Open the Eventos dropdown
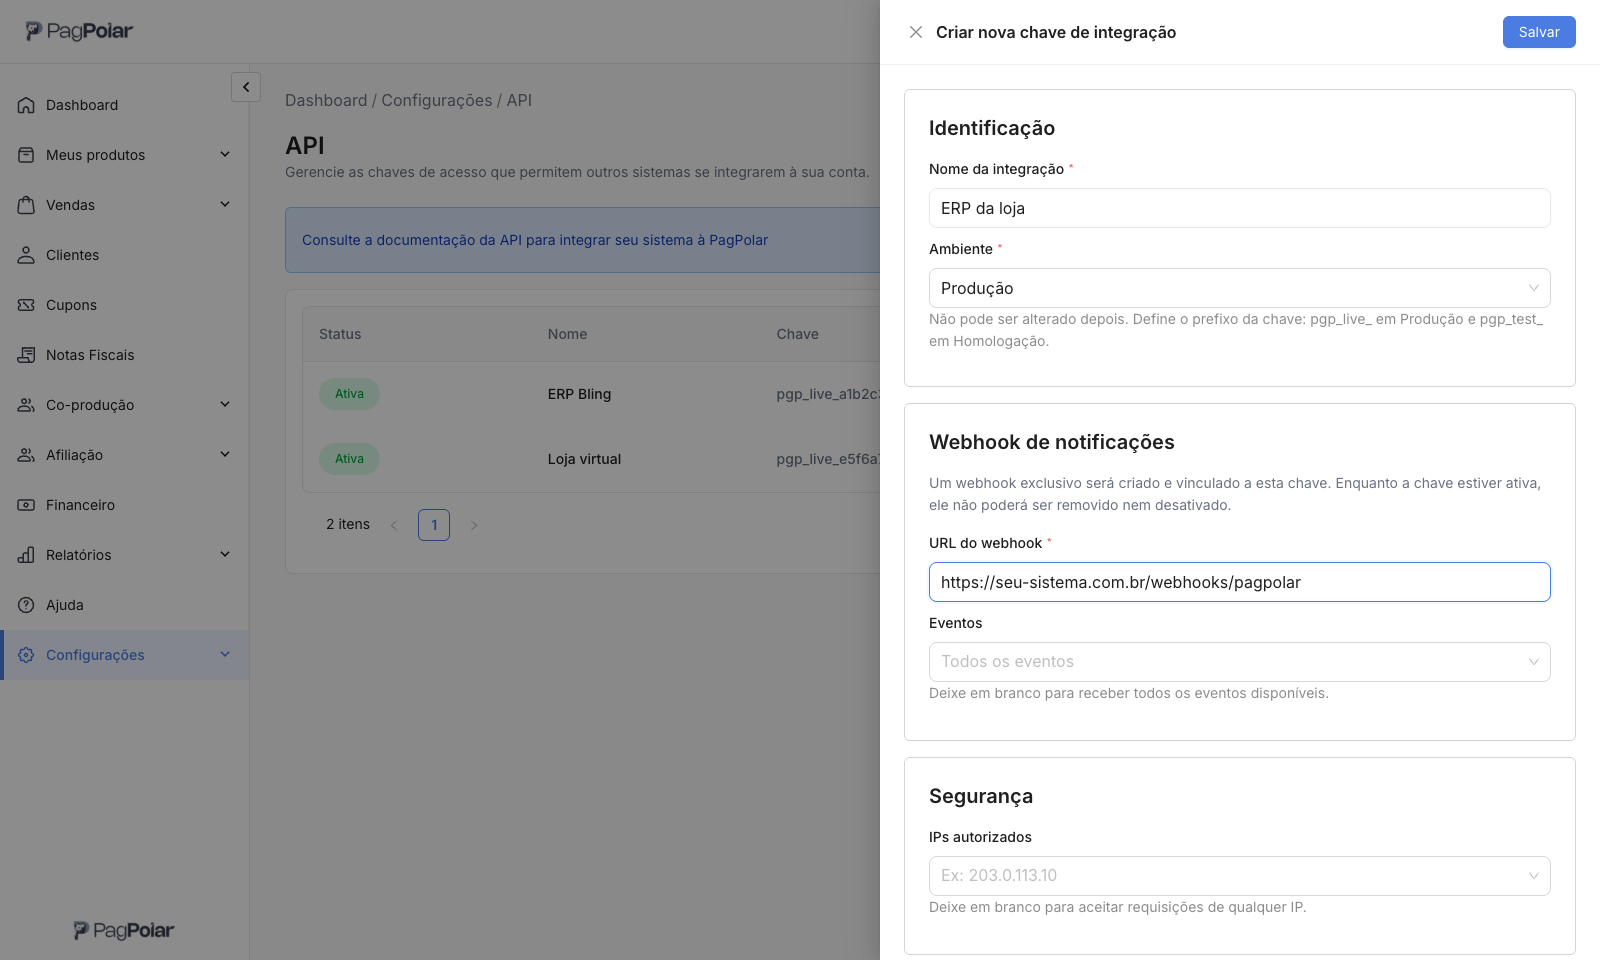This screenshot has width=1600, height=960. point(1240,662)
